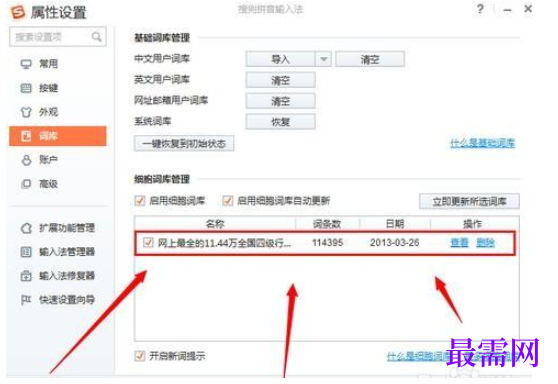Viewport: 558px width, 384px height.
Task: Click 立即更新所选词库 button
Action: click(x=469, y=201)
